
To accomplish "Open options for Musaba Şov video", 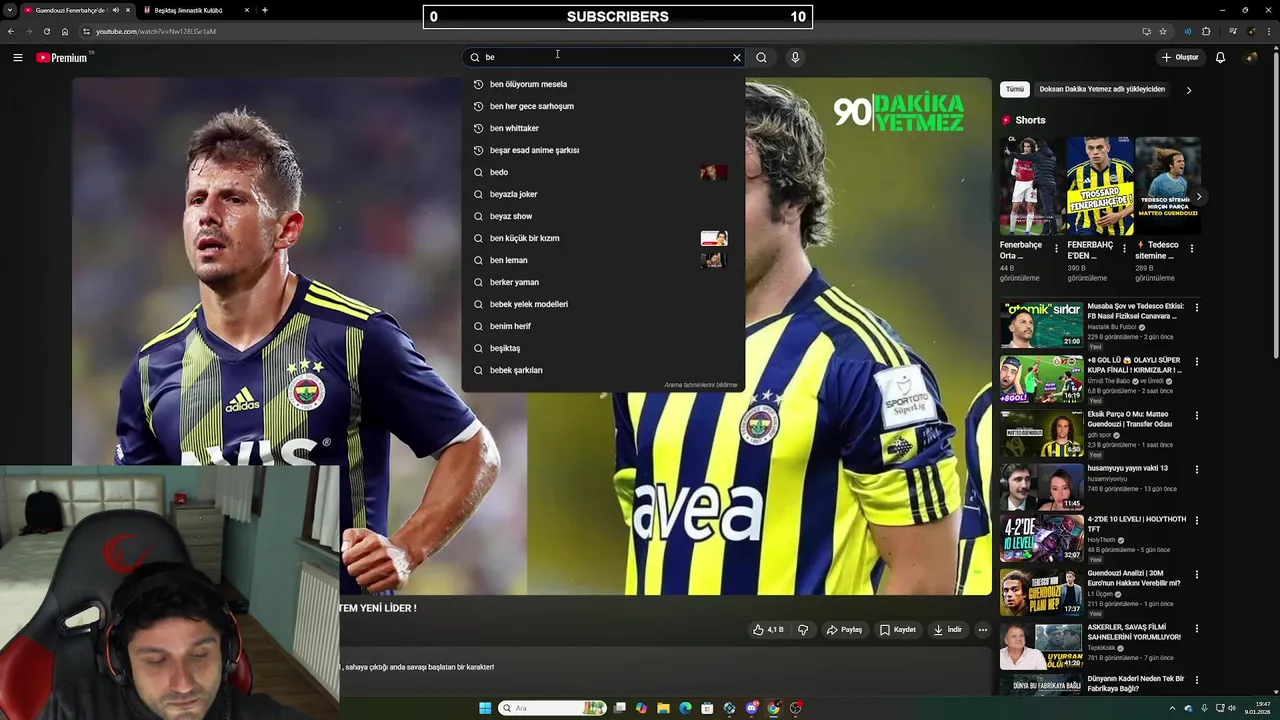I will click(1196, 307).
